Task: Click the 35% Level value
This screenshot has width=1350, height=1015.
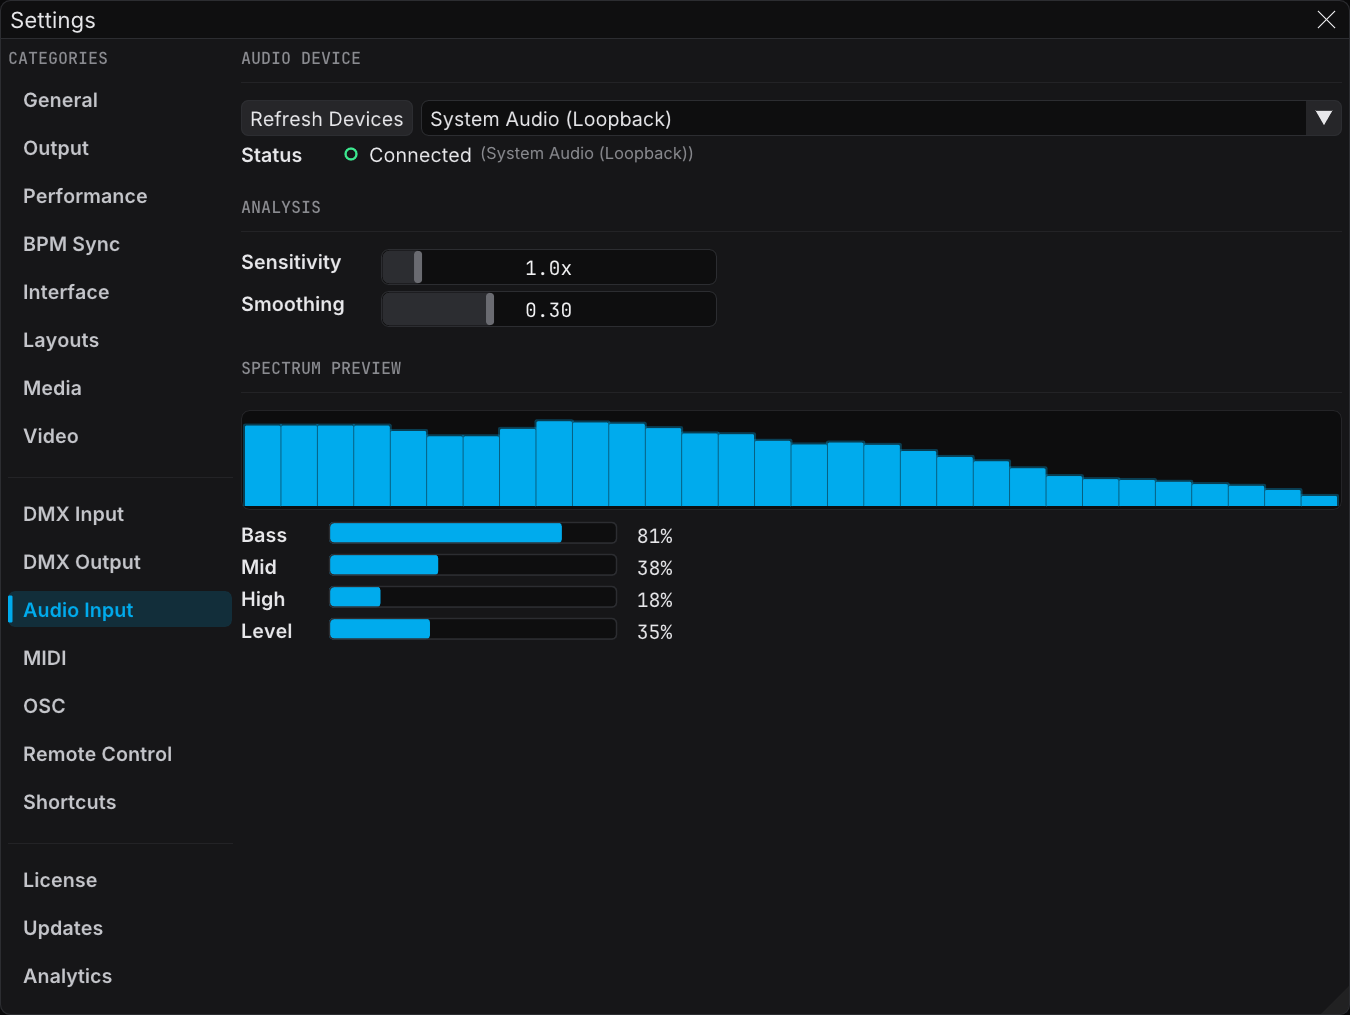Action: tap(655, 632)
